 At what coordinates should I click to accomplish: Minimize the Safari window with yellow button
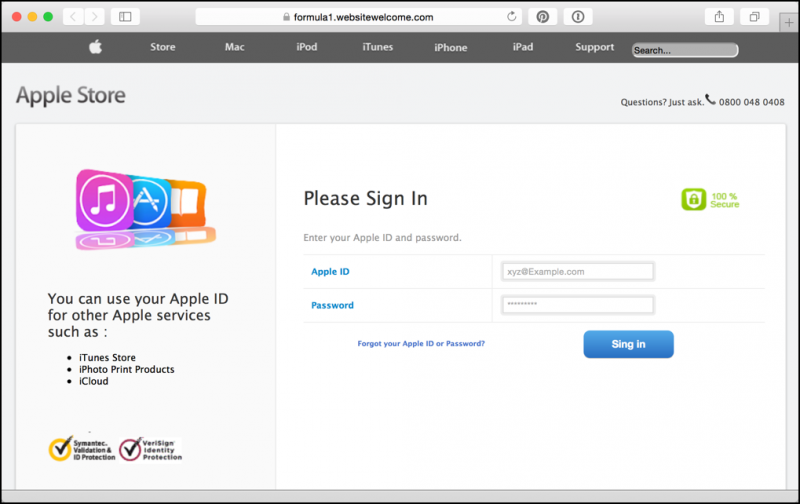[x=32, y=17]
